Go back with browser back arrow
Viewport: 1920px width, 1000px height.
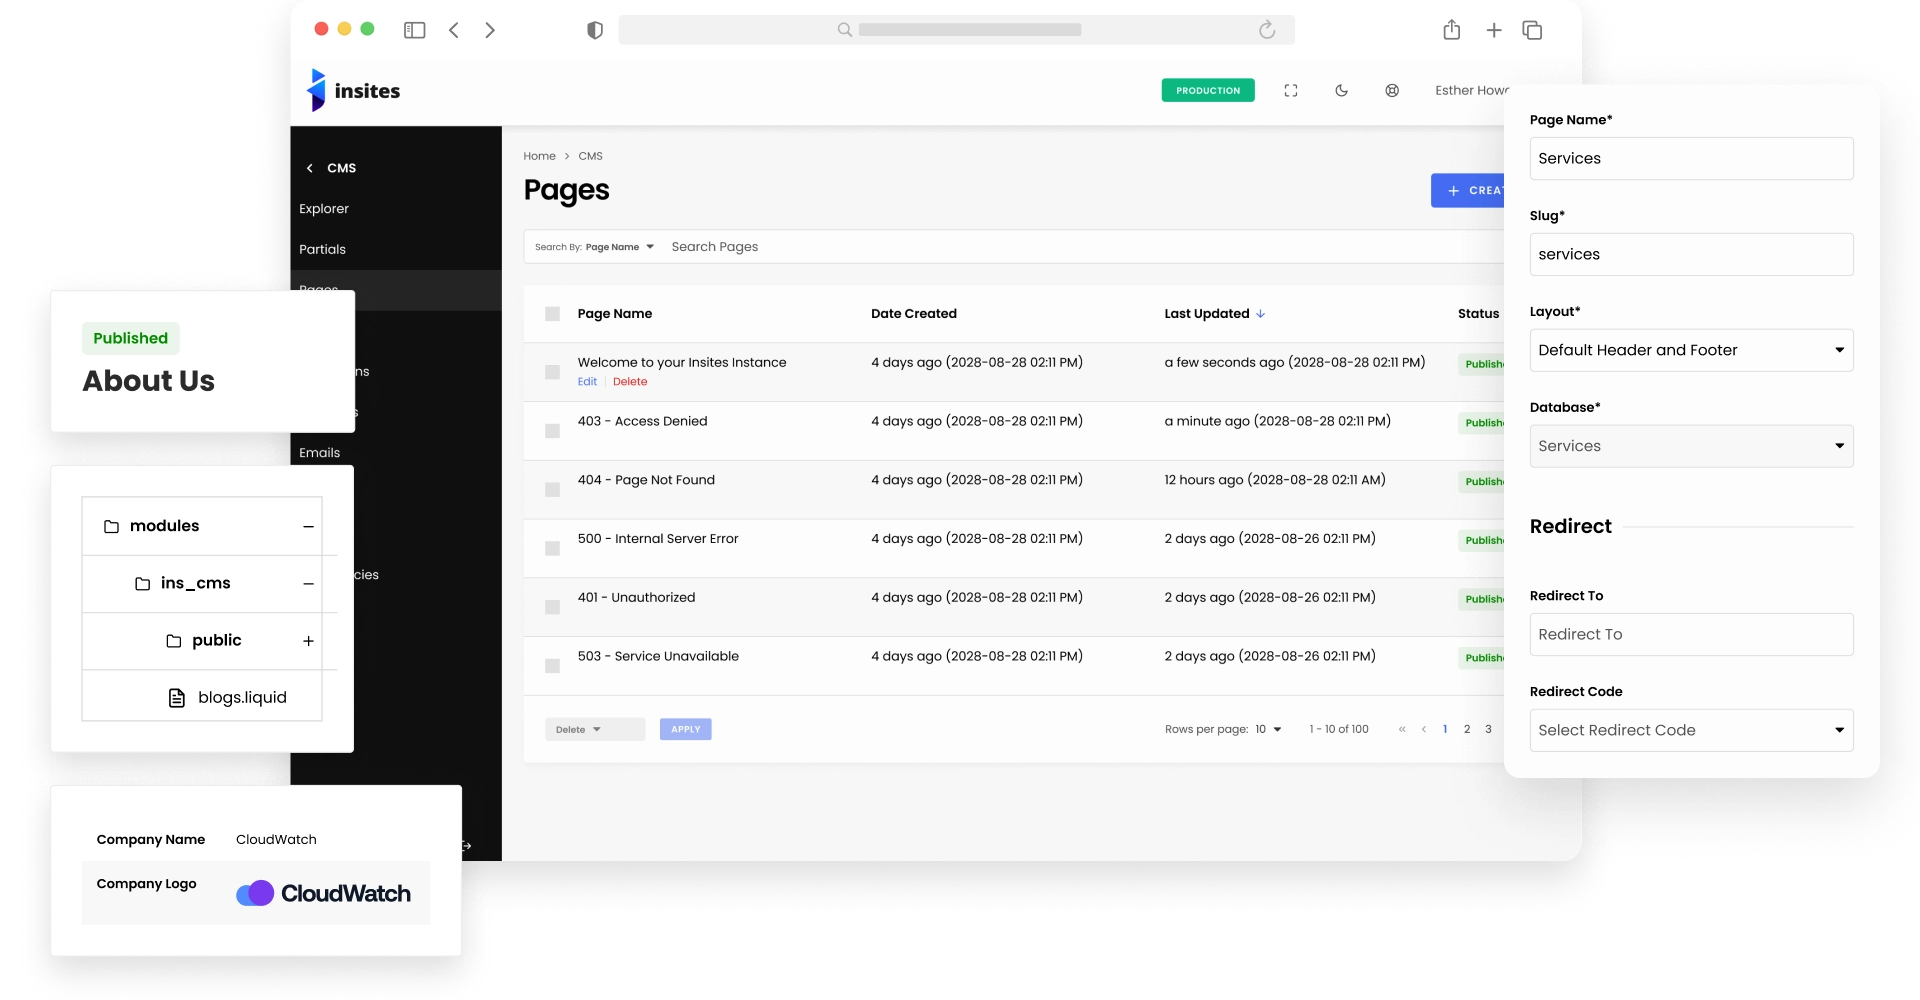pyautogui.click(x=454, y=30)
